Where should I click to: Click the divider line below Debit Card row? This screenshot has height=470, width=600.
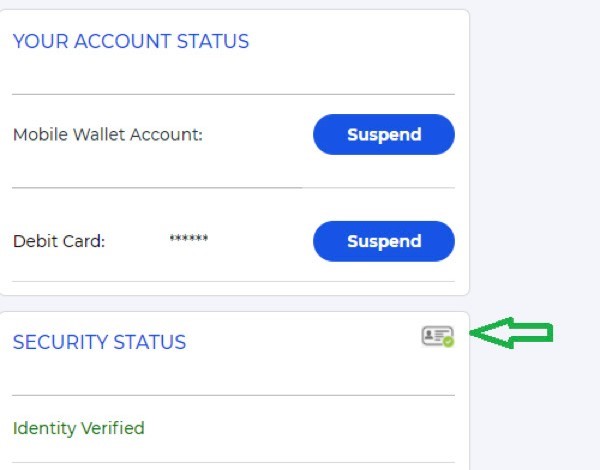tap(233, 281)
